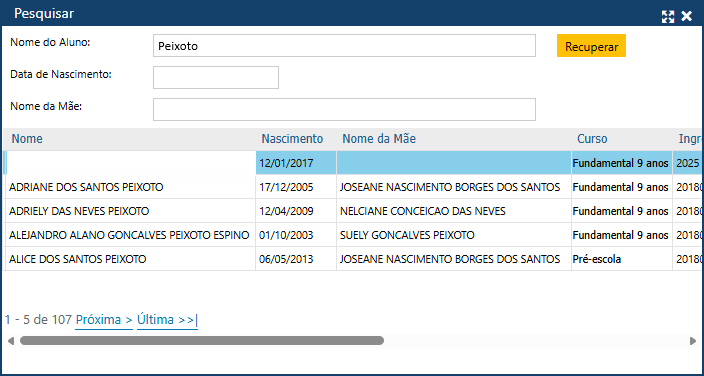The image size is (704, 376).
Task: Sort by the Nome column header
Action: 27,139
